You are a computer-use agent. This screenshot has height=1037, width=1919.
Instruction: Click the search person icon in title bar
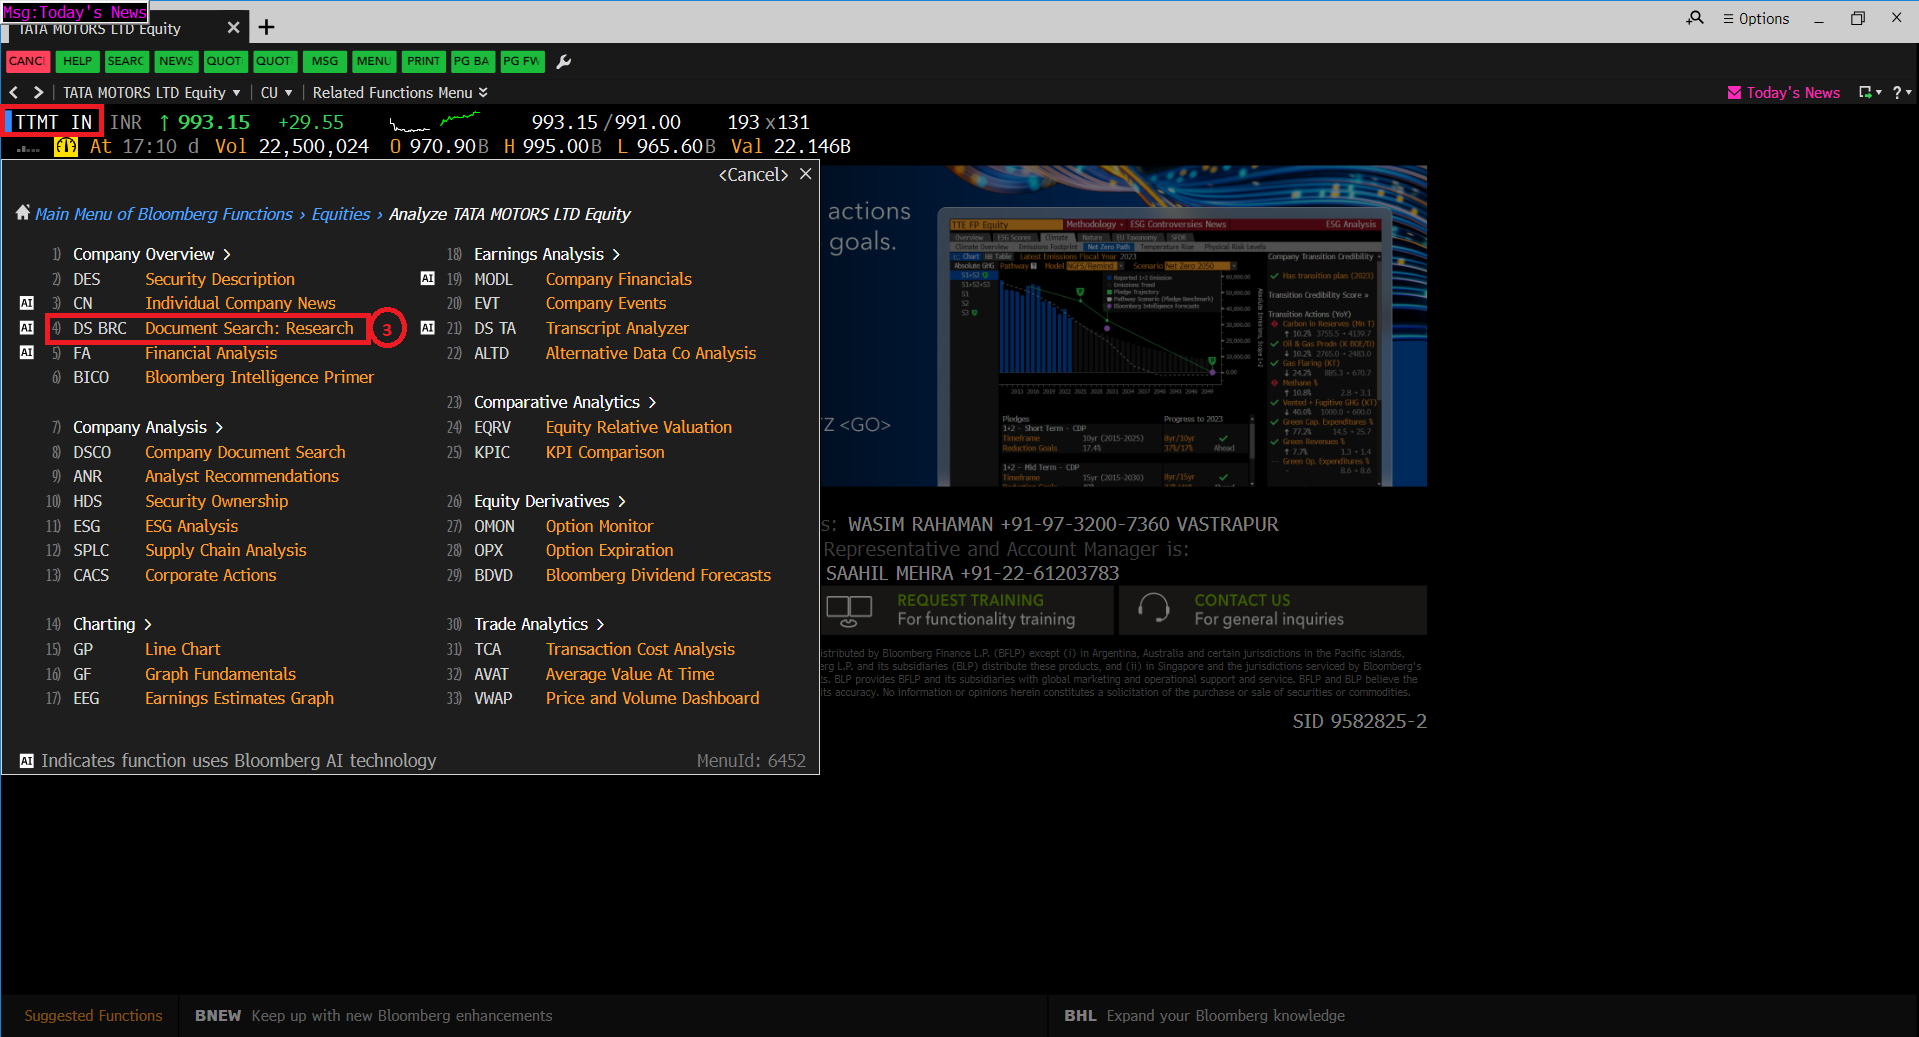point(1695,18)
